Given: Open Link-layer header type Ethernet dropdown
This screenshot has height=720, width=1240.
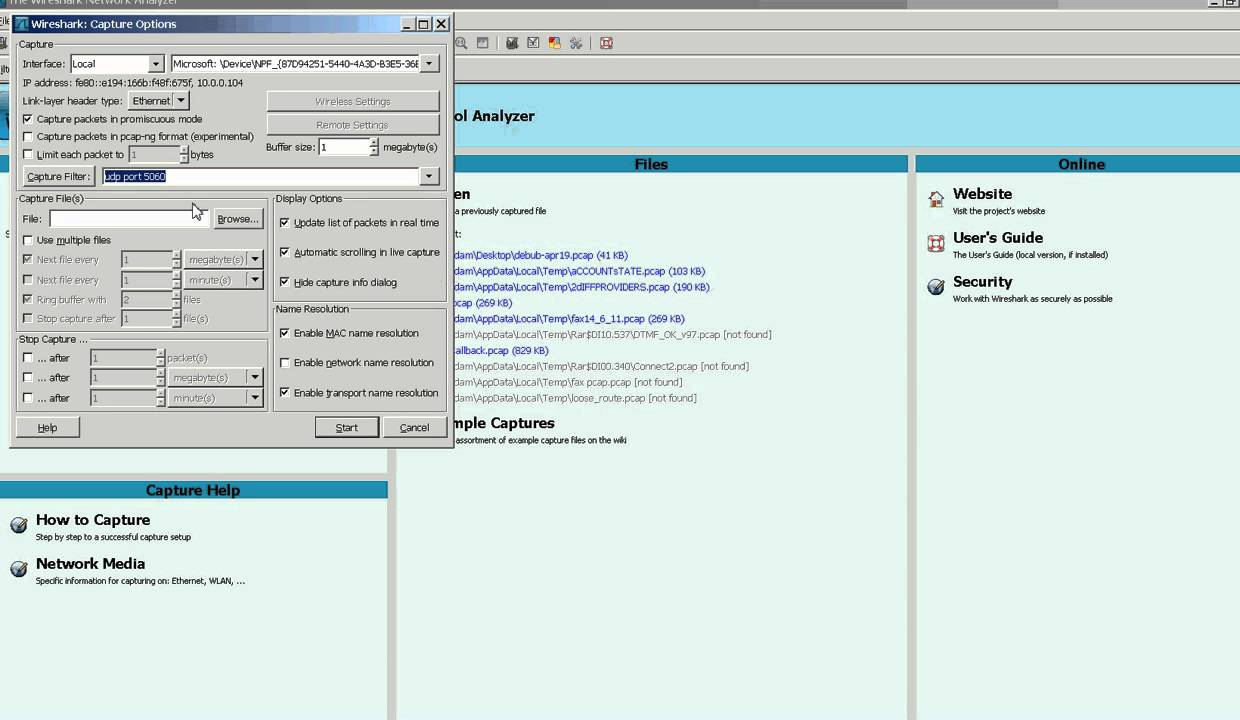Looking at the screenshot, I should point(158,101).
